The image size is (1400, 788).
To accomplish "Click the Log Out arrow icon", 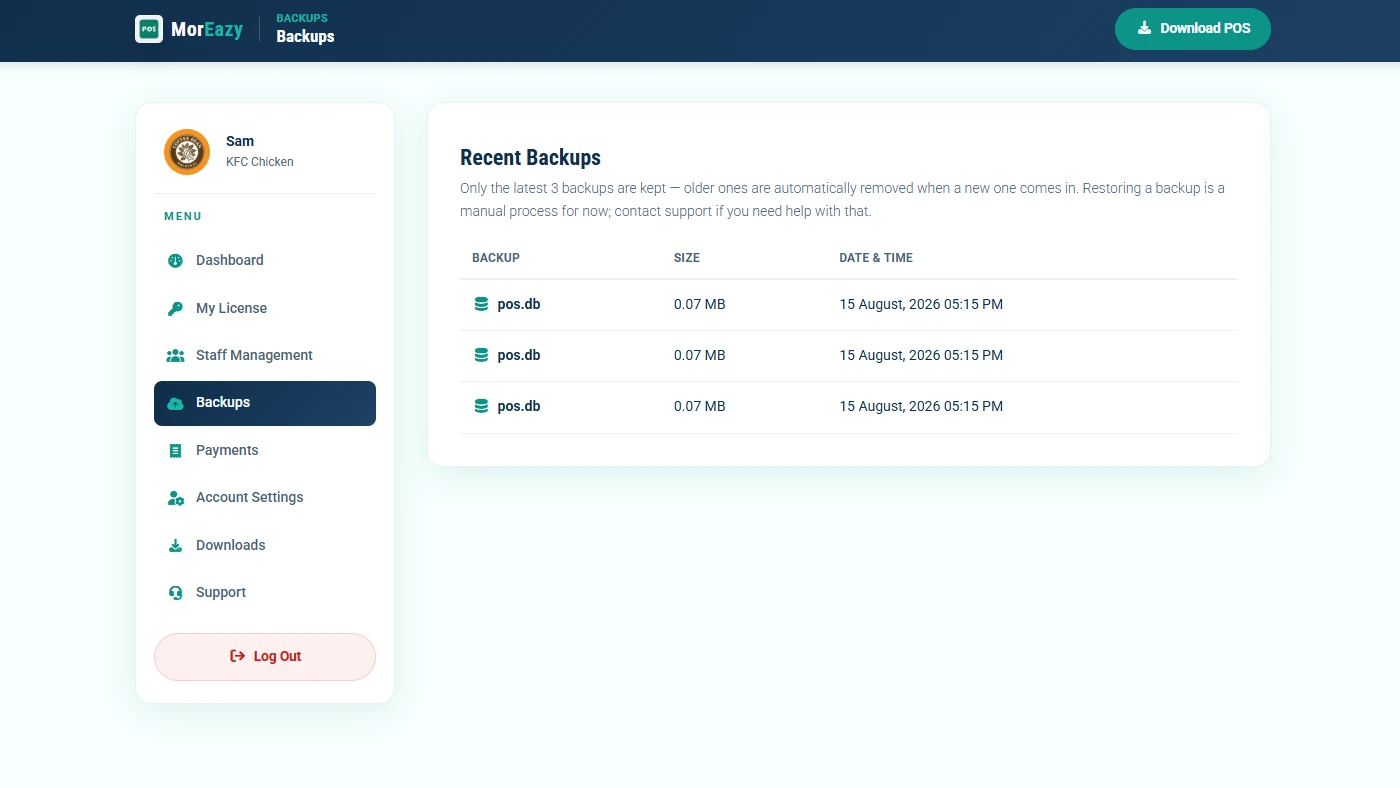I will (237, 656).
